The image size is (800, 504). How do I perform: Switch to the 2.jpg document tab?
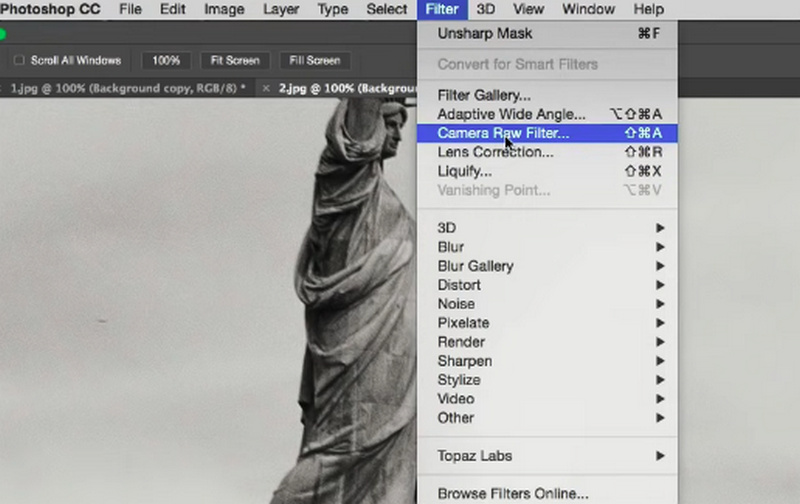(x=347, y=88)
